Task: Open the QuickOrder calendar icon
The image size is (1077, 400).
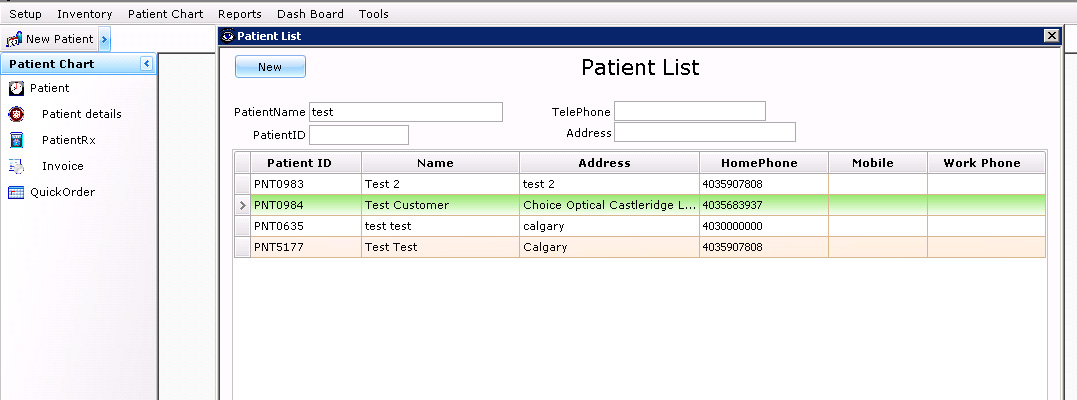Action: (16, 192)
